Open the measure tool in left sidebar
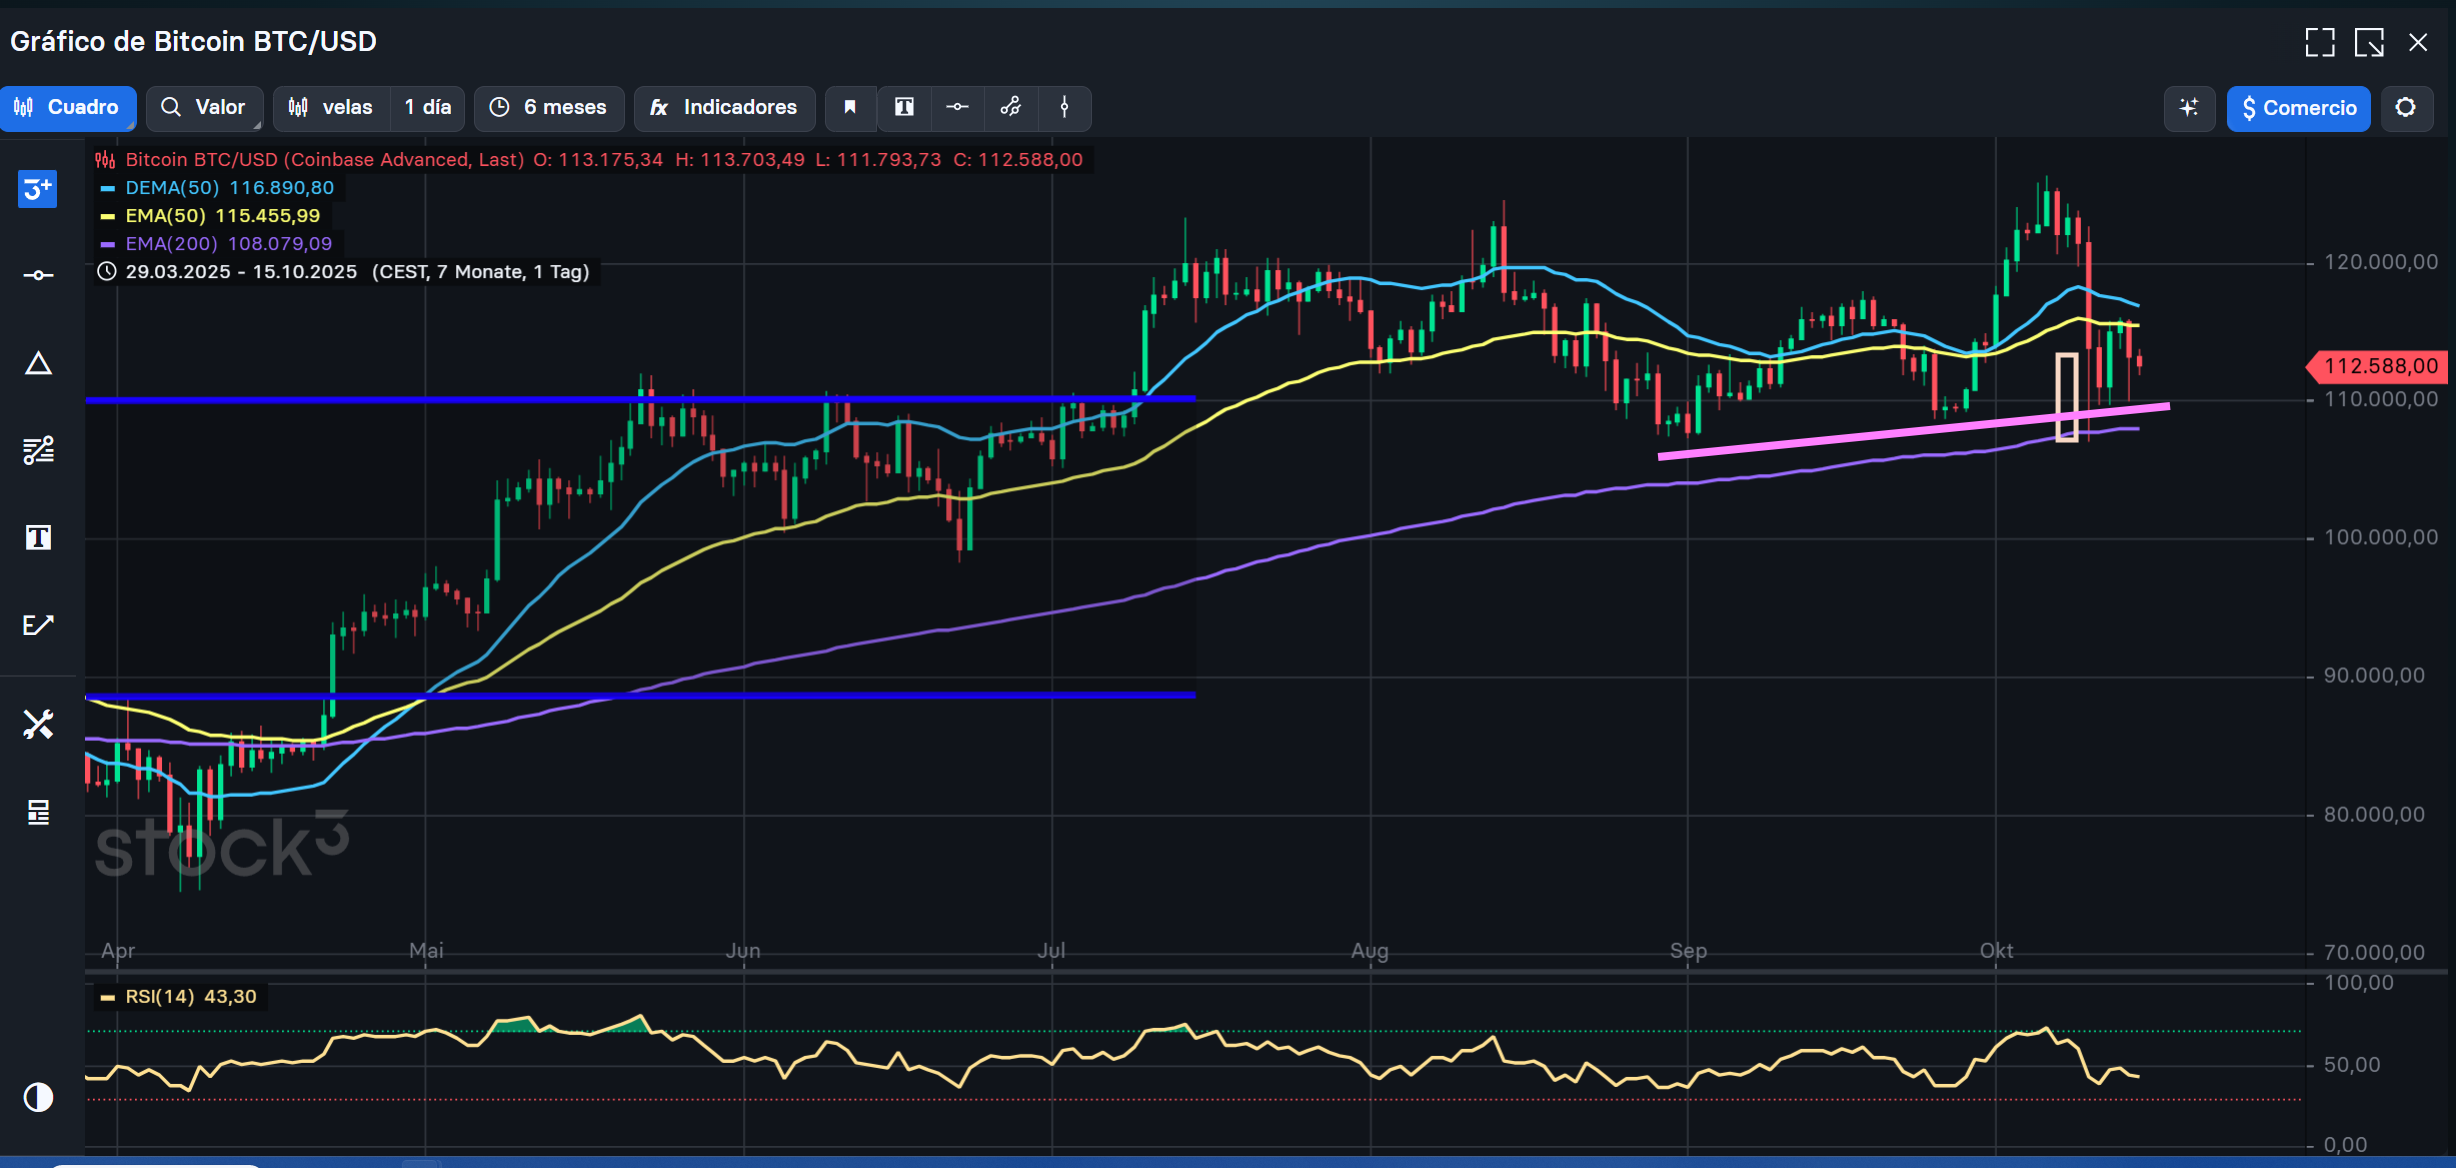This screenshot has height=1168, width=2456. pos(38,625)
